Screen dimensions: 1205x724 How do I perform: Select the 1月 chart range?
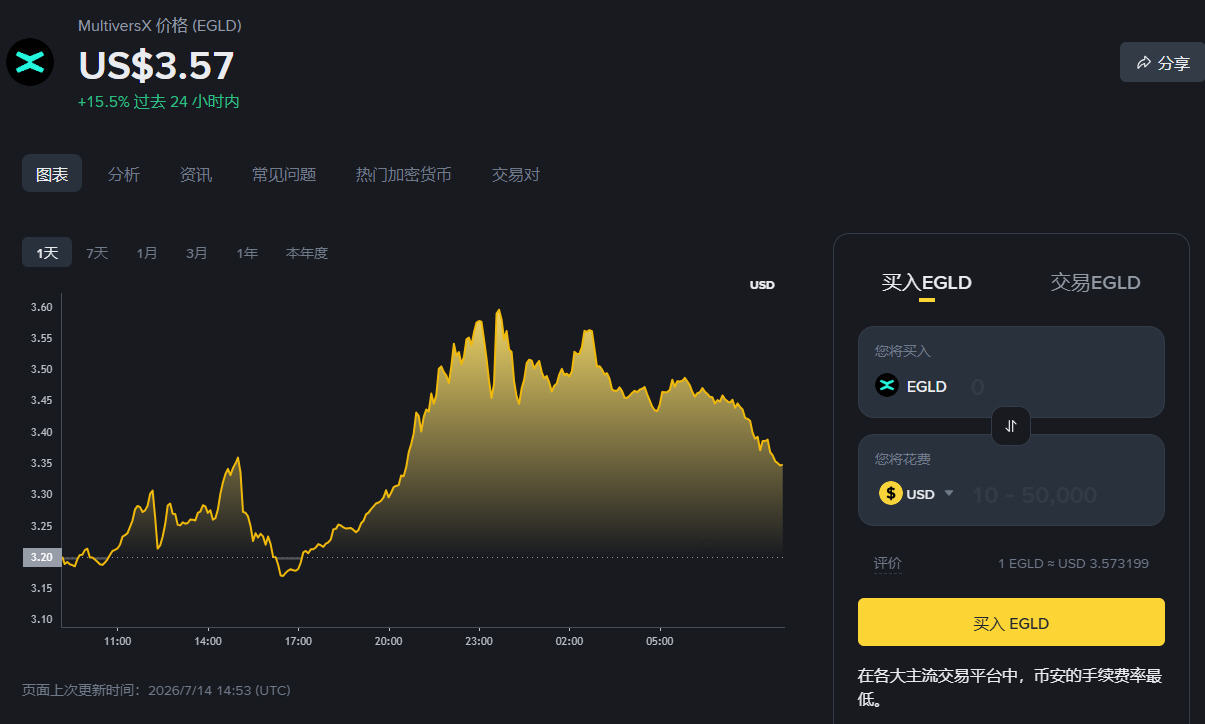(x=147, y=253)
